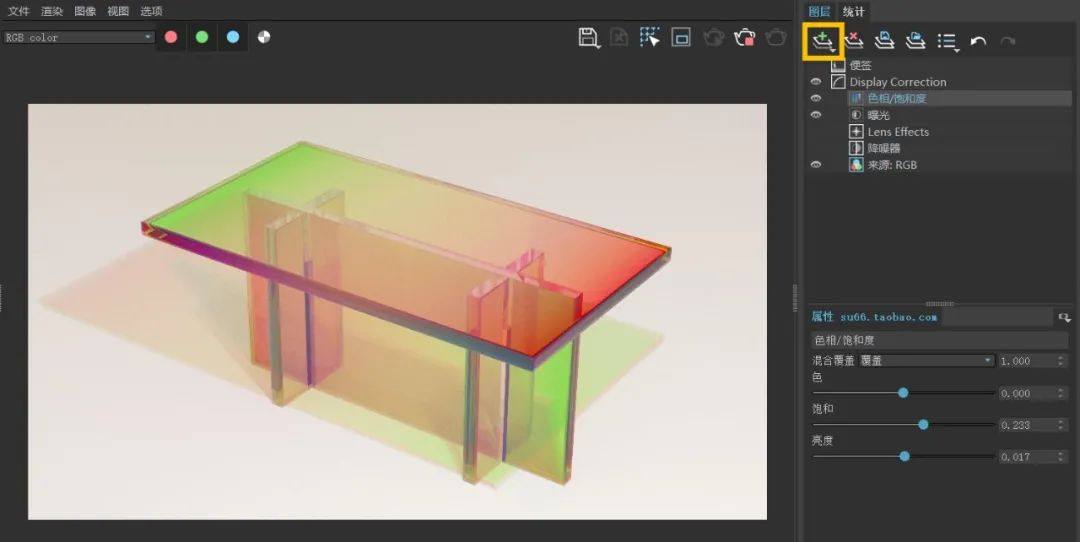Activate the region render icon

(681, 38)
